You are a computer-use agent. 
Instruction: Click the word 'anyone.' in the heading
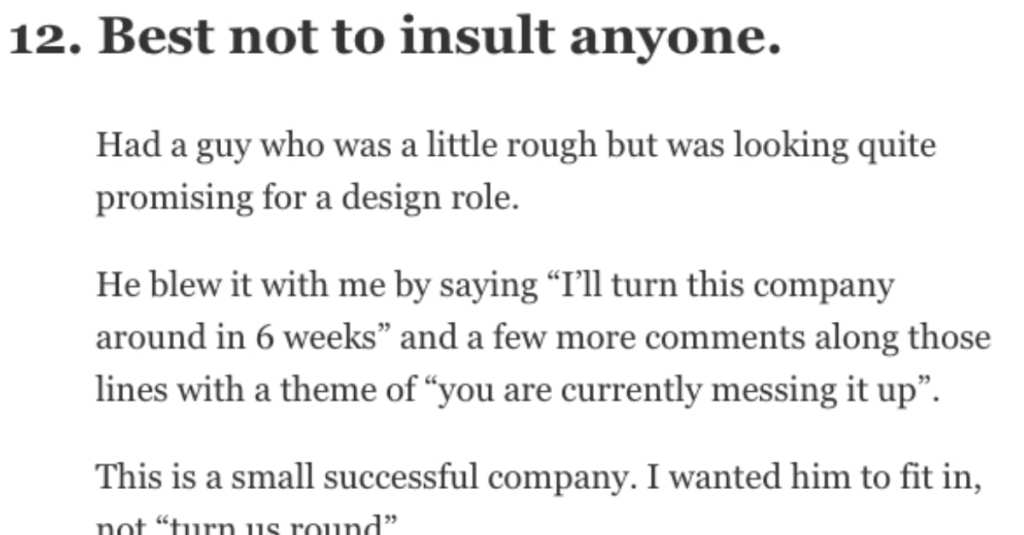coord(675,41)
